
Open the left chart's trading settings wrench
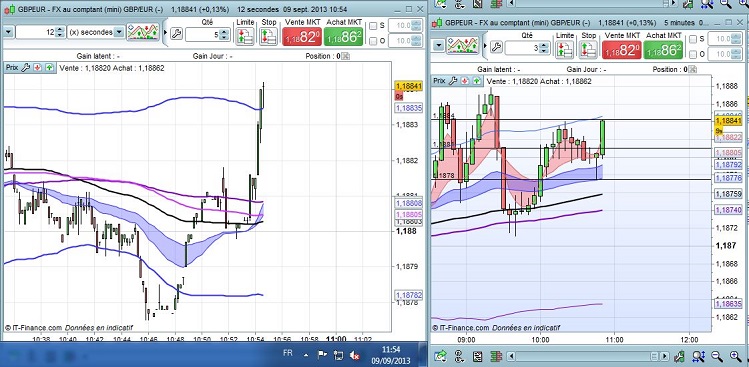[x=176, y=33]
